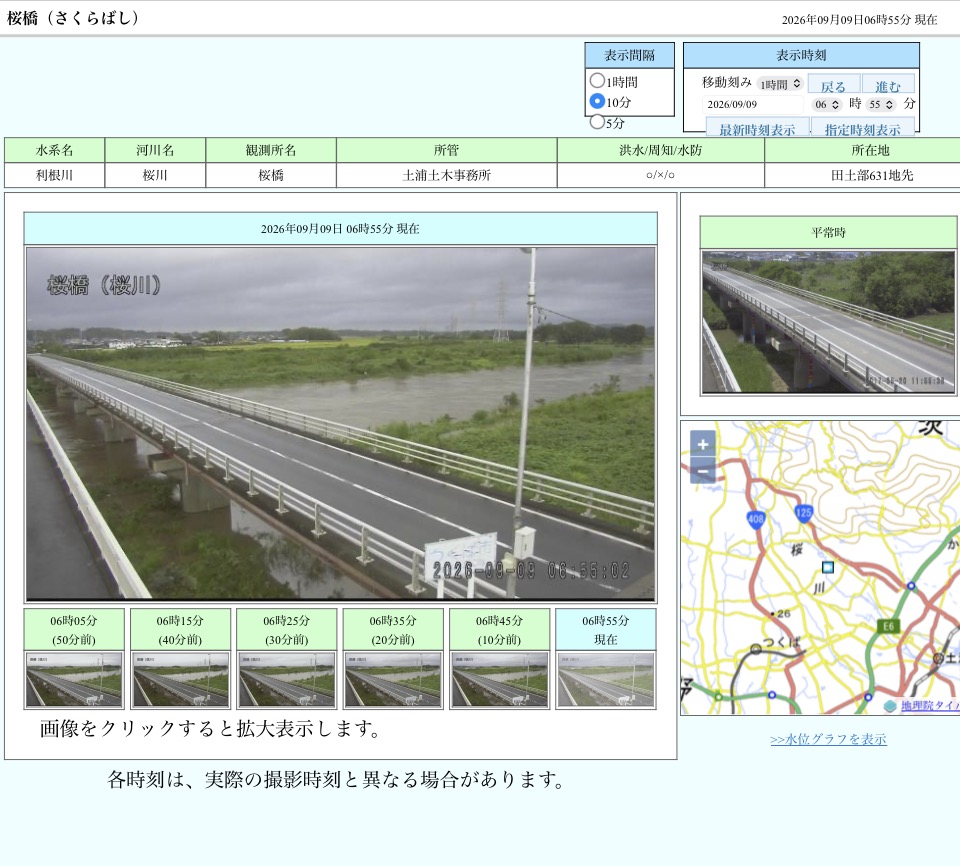Open the hour selector showing 06
This screenshot has height=866, width=960.
pyautogui.click(x=827, y=104)
